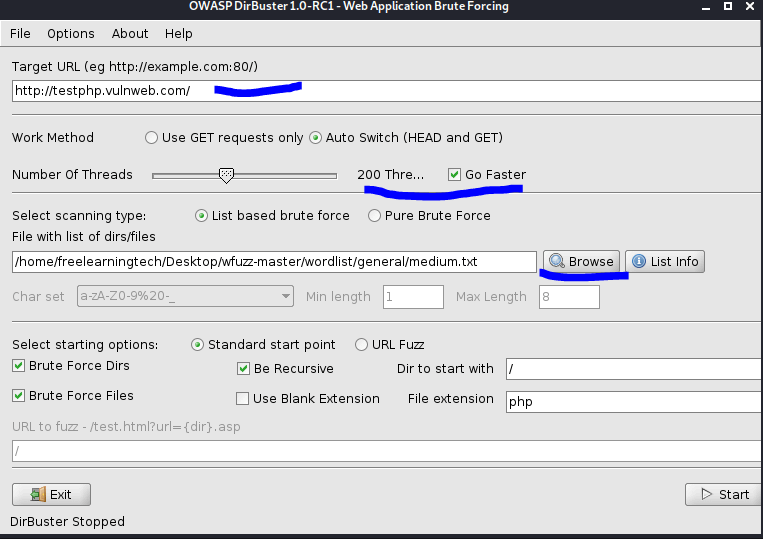This screenshot has width=763, height=539.
Task: Open the About menu
Action: (x=130, y=34)
